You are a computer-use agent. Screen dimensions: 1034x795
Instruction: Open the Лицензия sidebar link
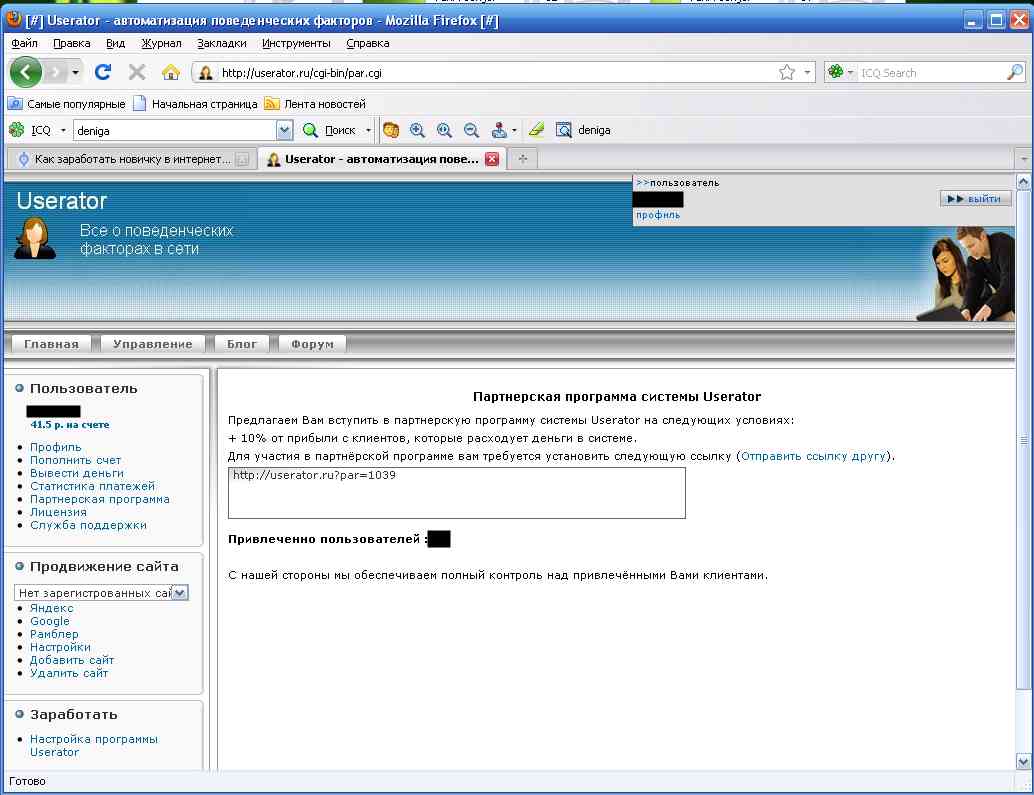58,512
